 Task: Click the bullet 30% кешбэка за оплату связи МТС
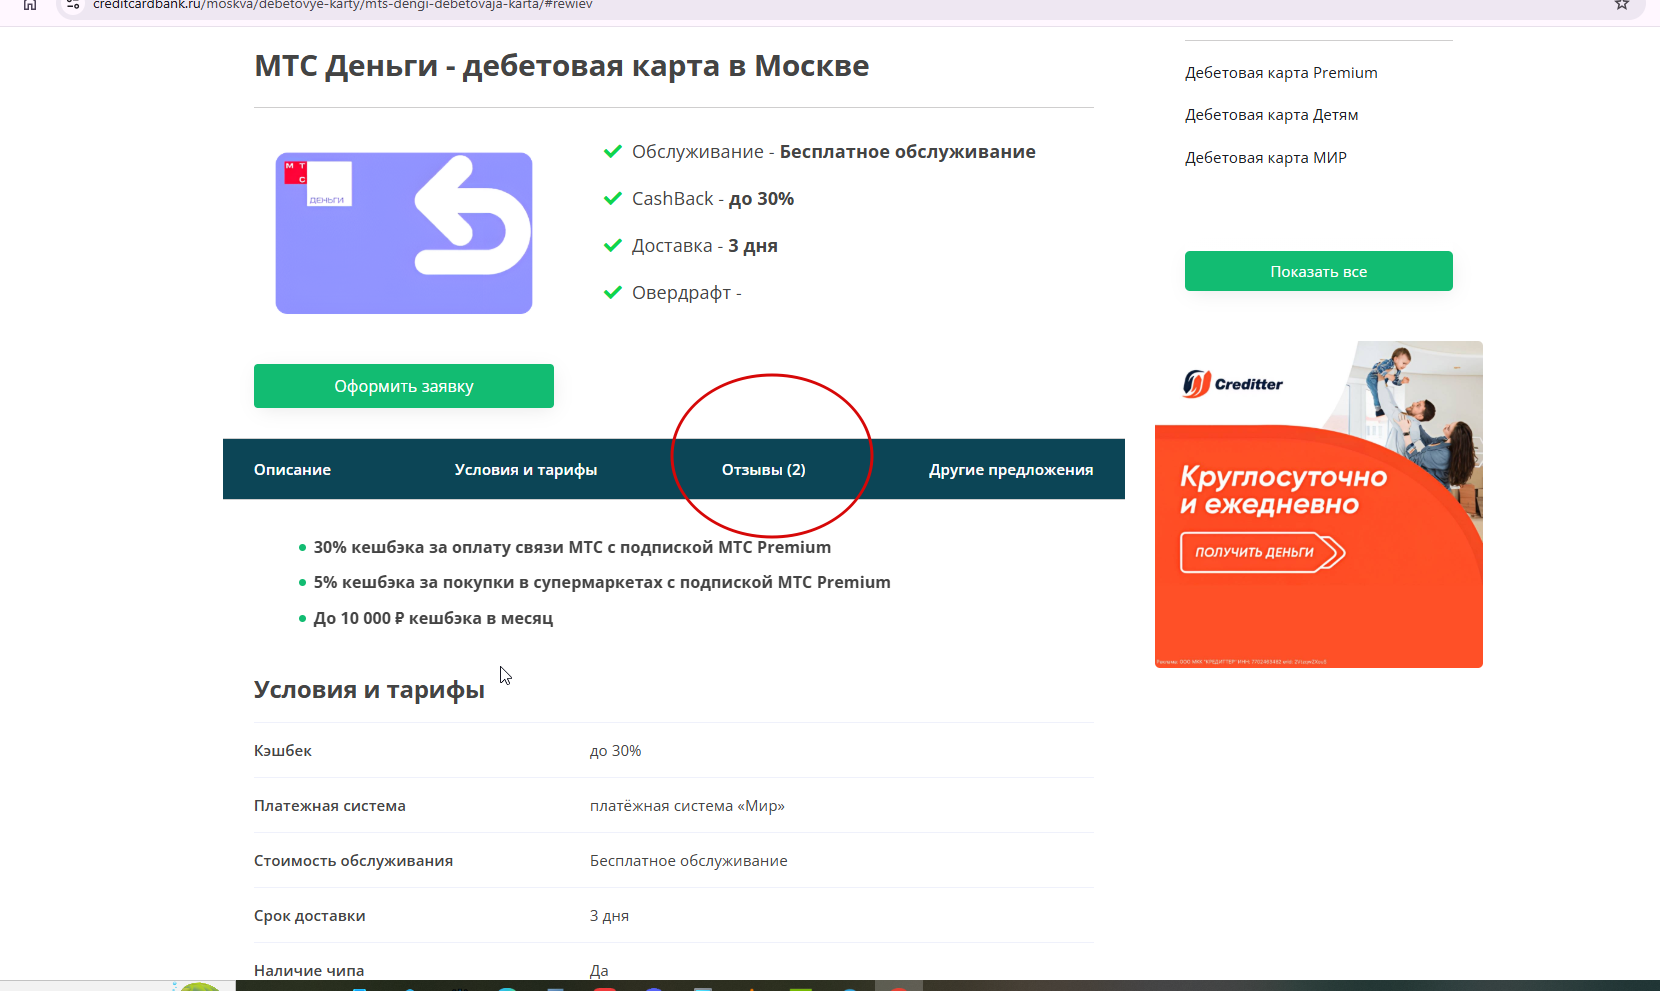[572, 547]
